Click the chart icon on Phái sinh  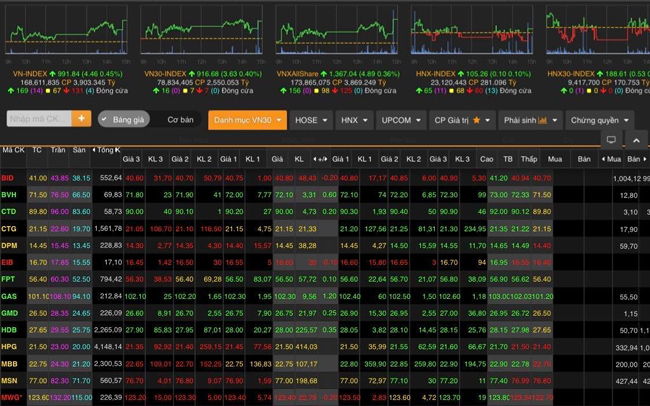(543, 120)
